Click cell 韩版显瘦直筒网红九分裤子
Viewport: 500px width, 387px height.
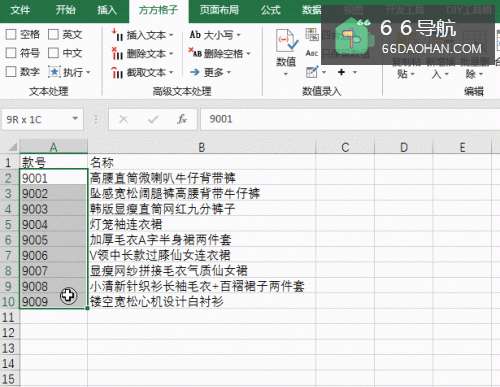point(201,209)
